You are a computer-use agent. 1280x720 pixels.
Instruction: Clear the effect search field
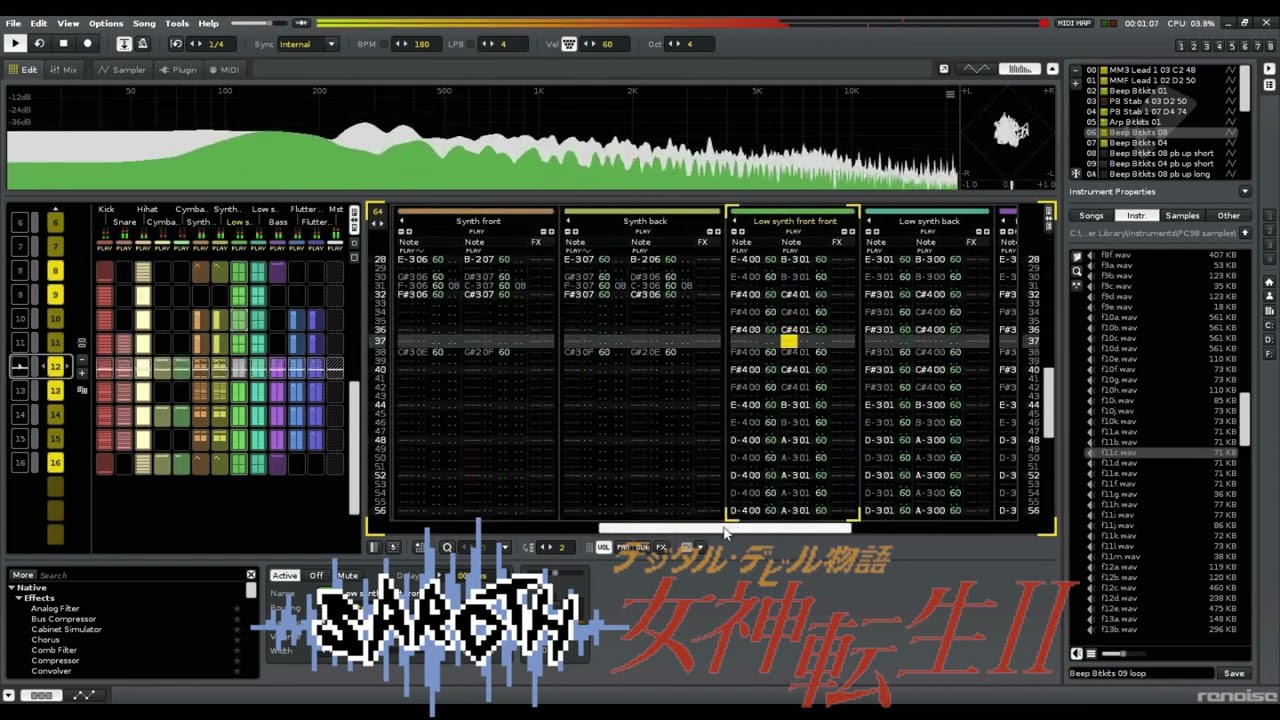pyautogui.click(x=251, y=575)
